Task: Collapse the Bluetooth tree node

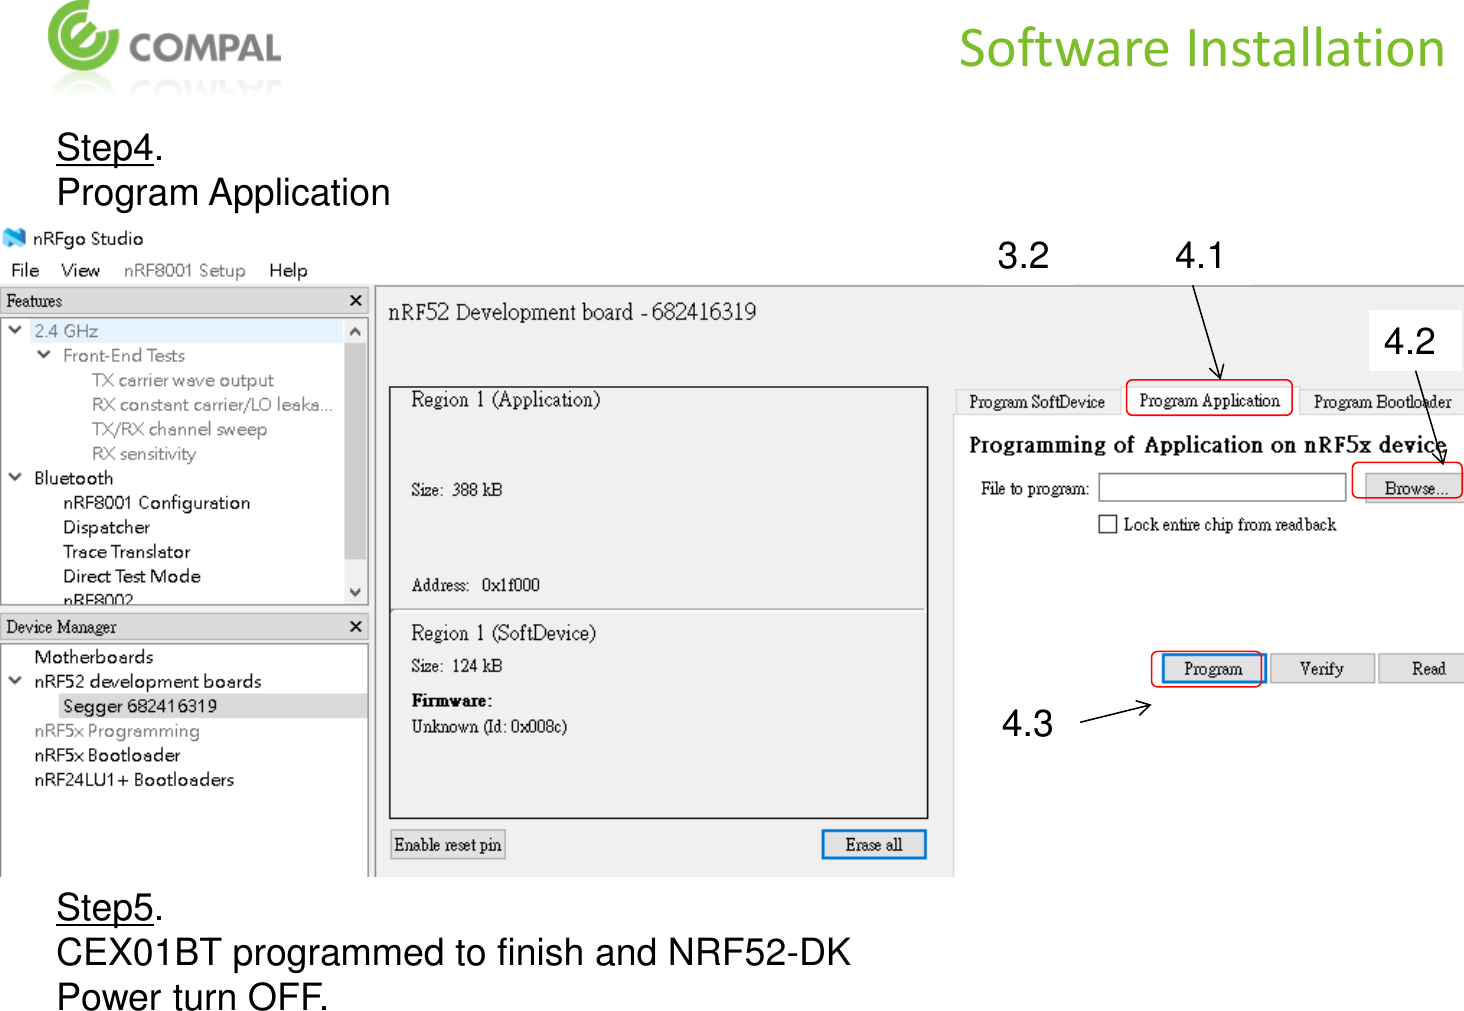Action: [x=15, y=477]
